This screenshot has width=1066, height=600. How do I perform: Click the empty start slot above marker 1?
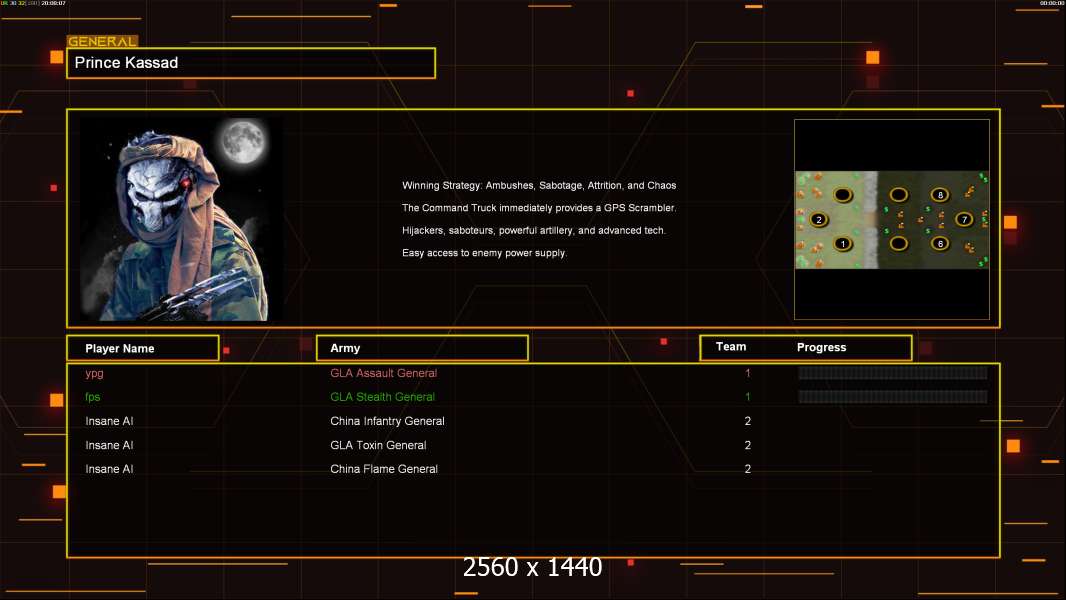[843, 195]
